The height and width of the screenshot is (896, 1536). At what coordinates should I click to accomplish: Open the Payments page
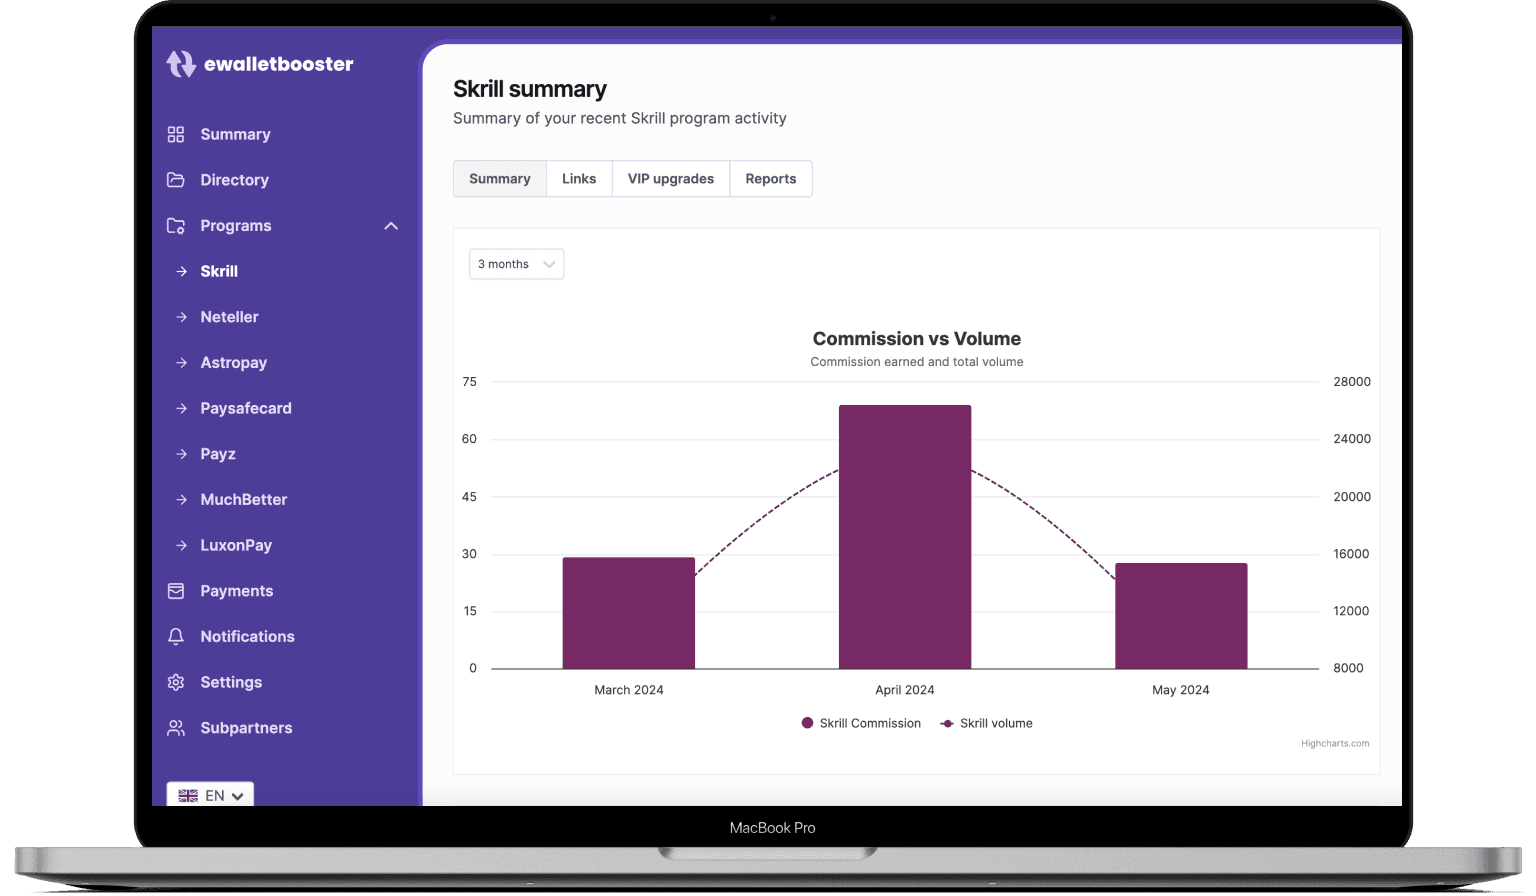click(x=236, y=591)
